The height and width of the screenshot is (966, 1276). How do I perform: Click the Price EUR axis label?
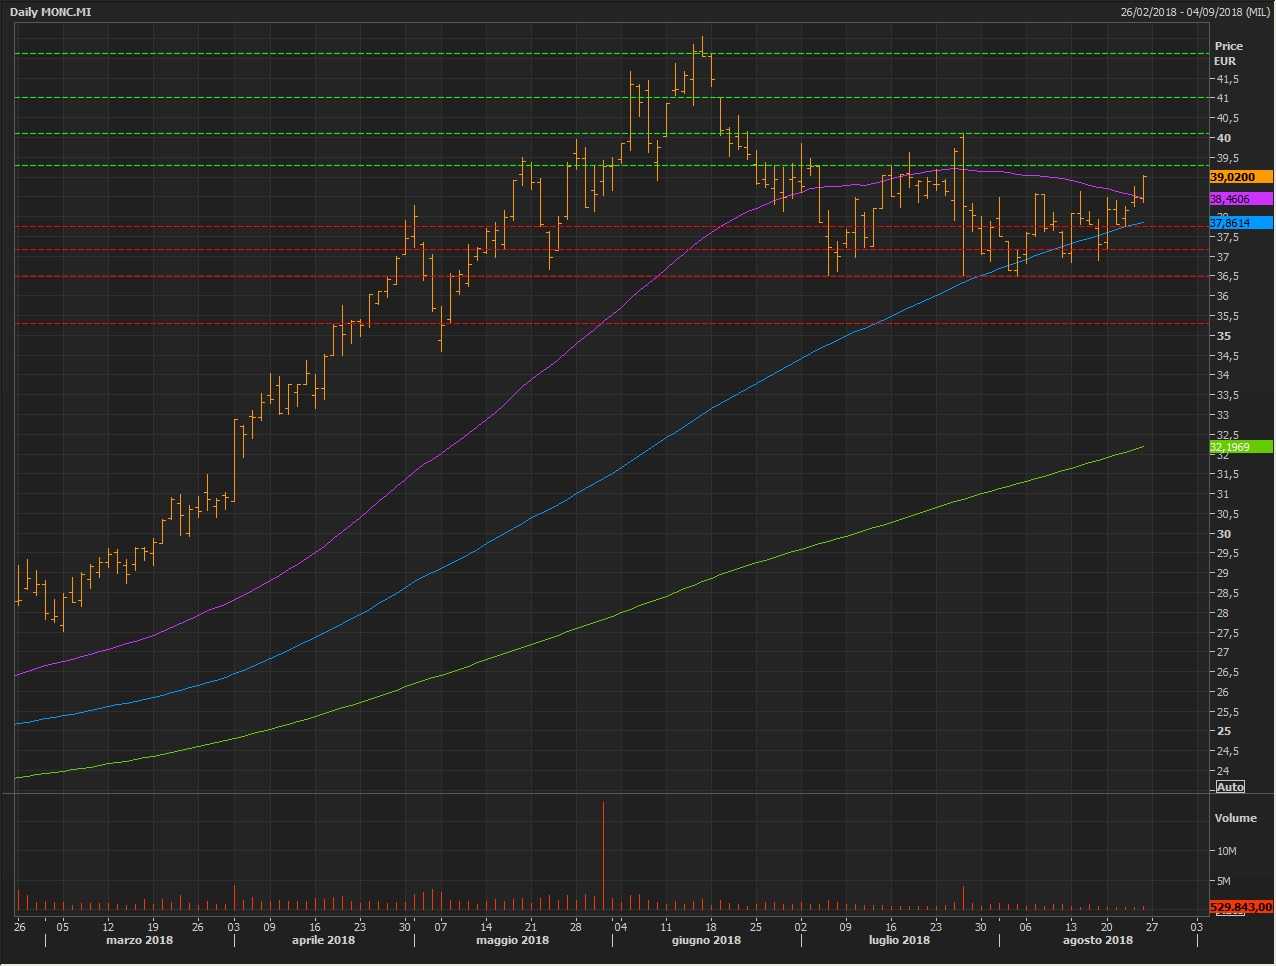click(x=1228, y=53)
